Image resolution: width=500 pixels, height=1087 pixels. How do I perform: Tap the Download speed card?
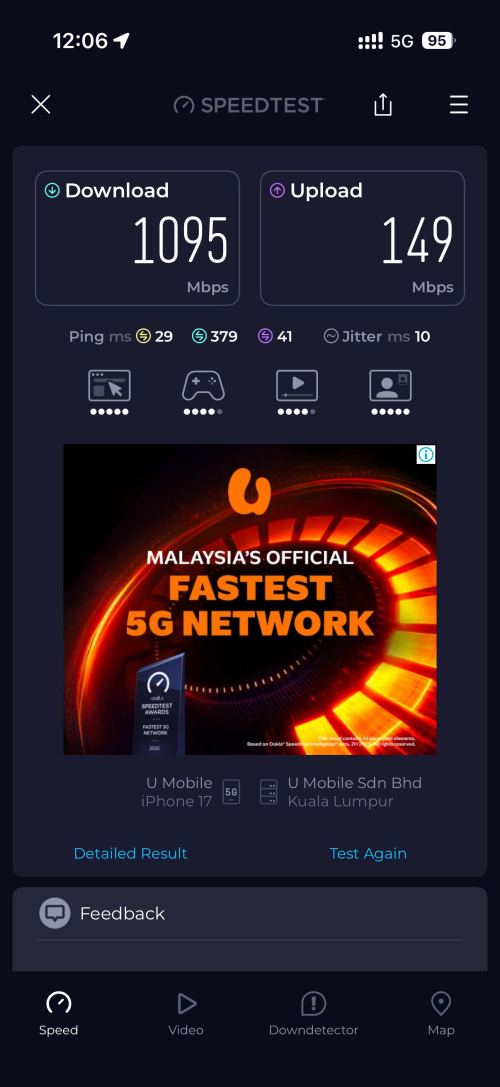[137, 238]
